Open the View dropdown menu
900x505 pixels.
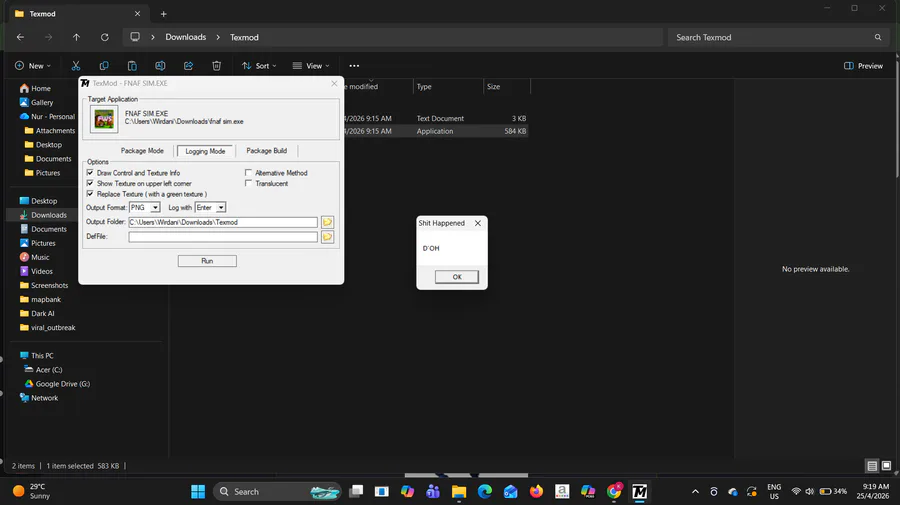pyautogui.click(x=311, y=66)
